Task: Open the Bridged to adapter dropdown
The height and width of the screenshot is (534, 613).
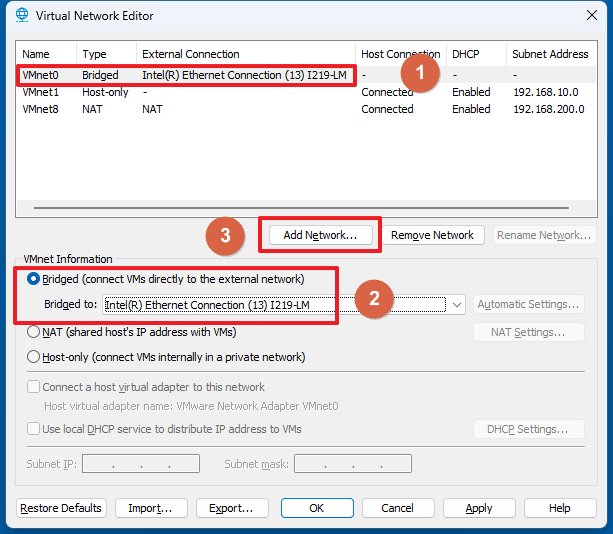Action: 457,305
